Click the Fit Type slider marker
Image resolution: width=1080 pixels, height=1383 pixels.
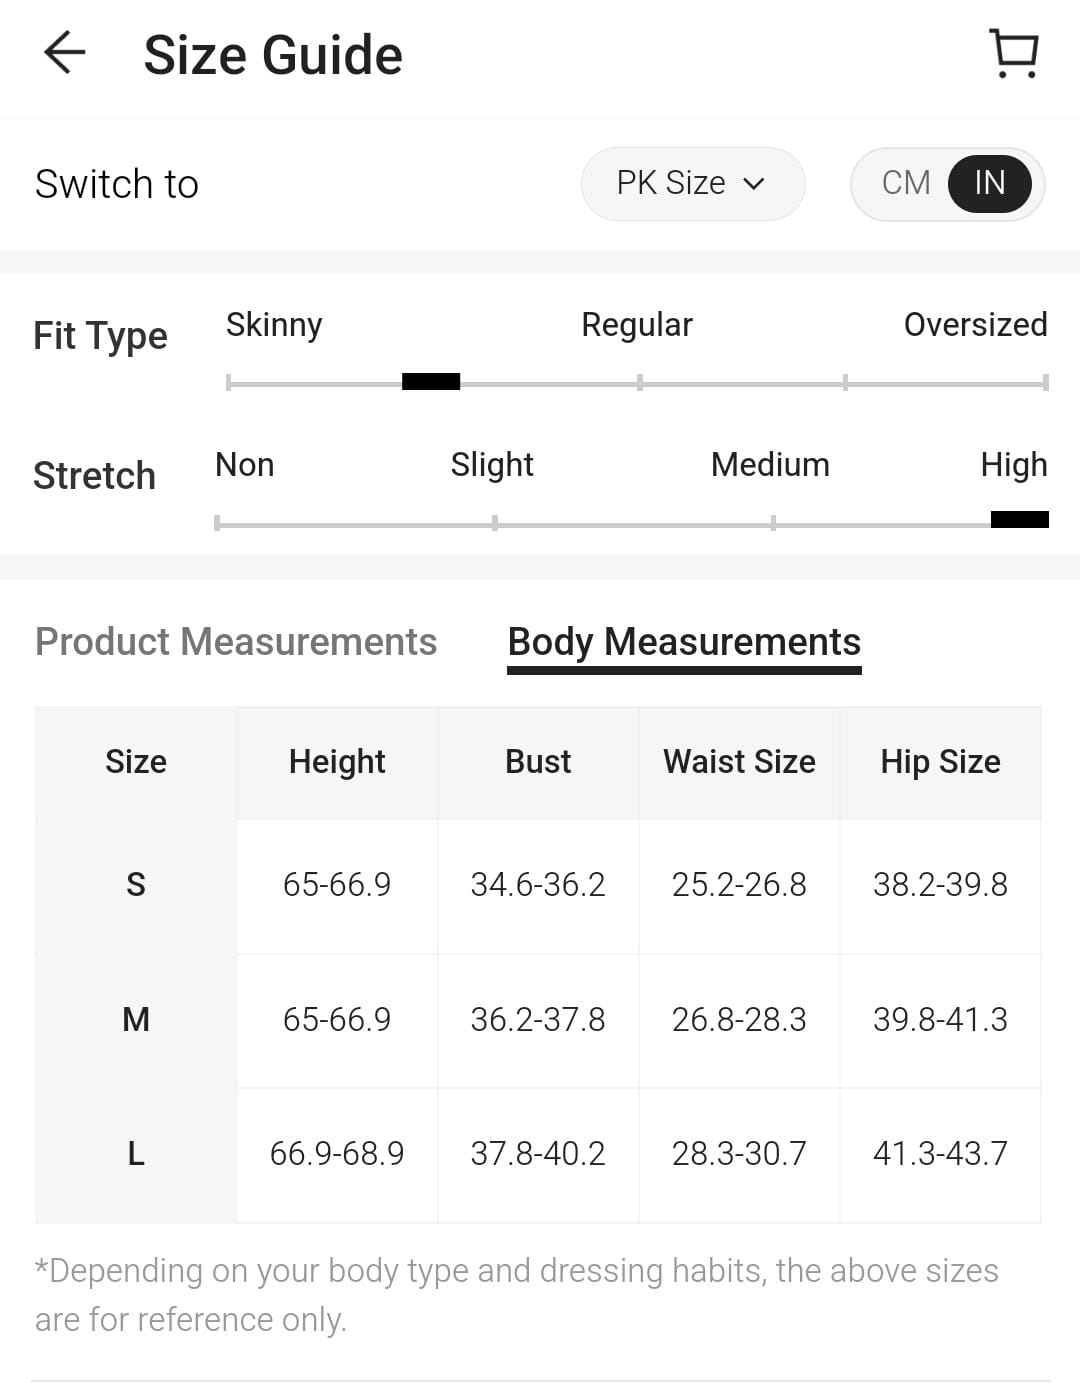click(431, 381)
